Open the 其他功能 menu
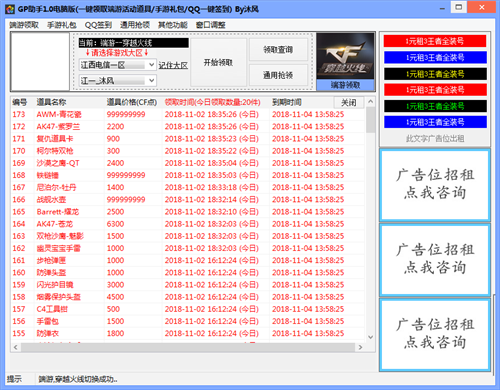Image resolution: width=500 pixels, height=390 pixels. click(x=173, y=25)
